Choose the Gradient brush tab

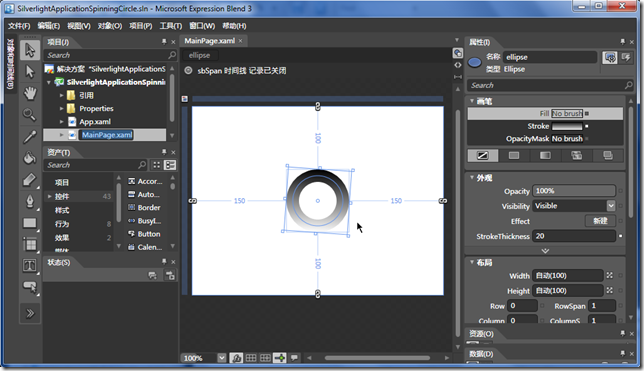tap(545, 155)
